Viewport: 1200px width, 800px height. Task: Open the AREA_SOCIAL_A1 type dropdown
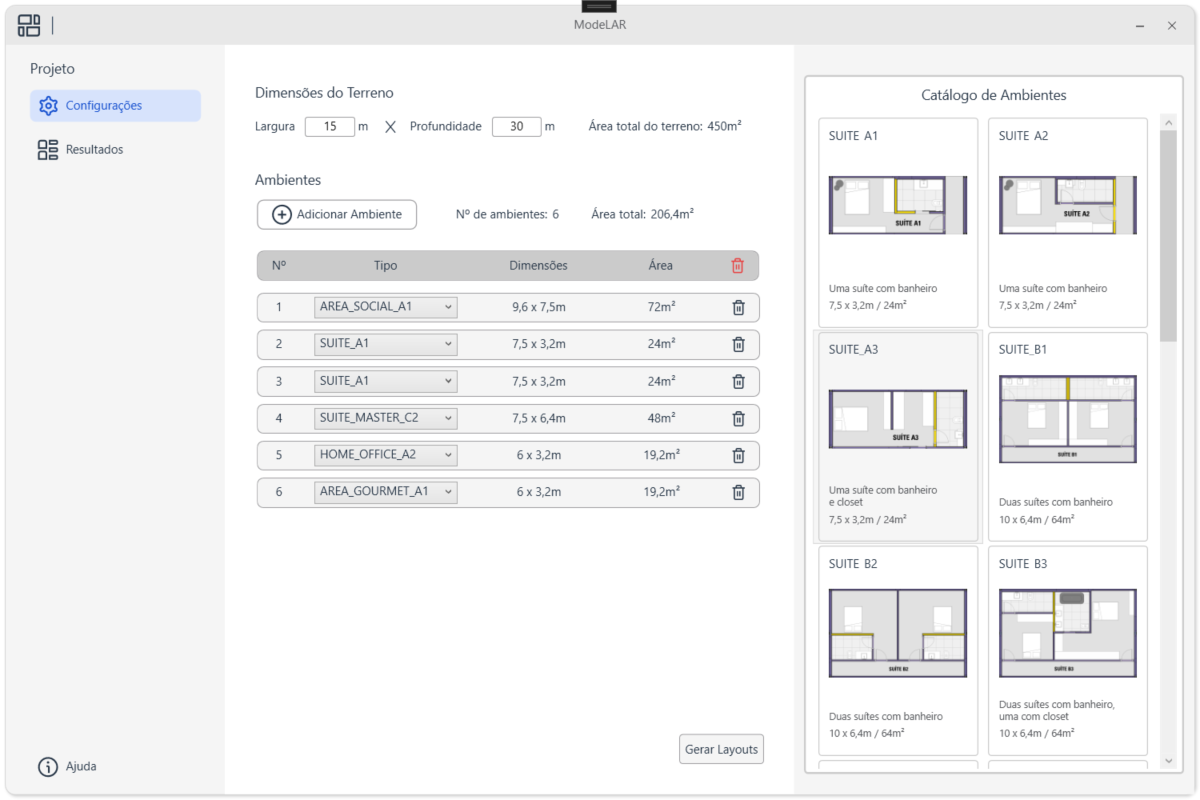point(385,308)
